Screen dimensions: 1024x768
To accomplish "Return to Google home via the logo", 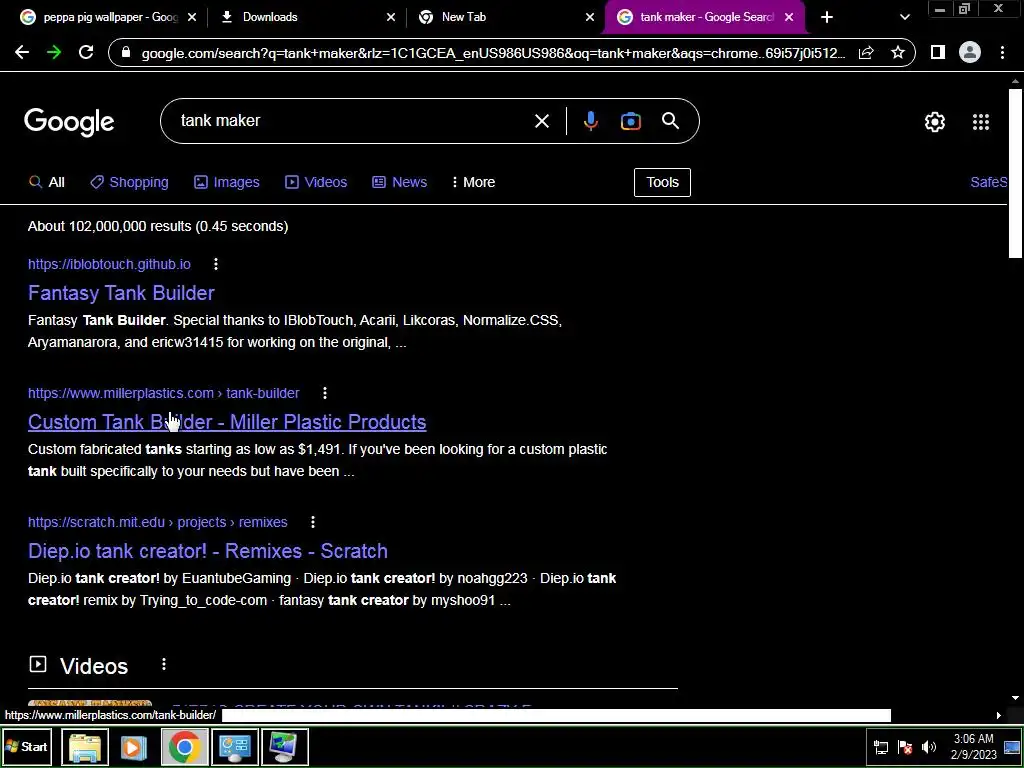I will (x=69, y=122).
